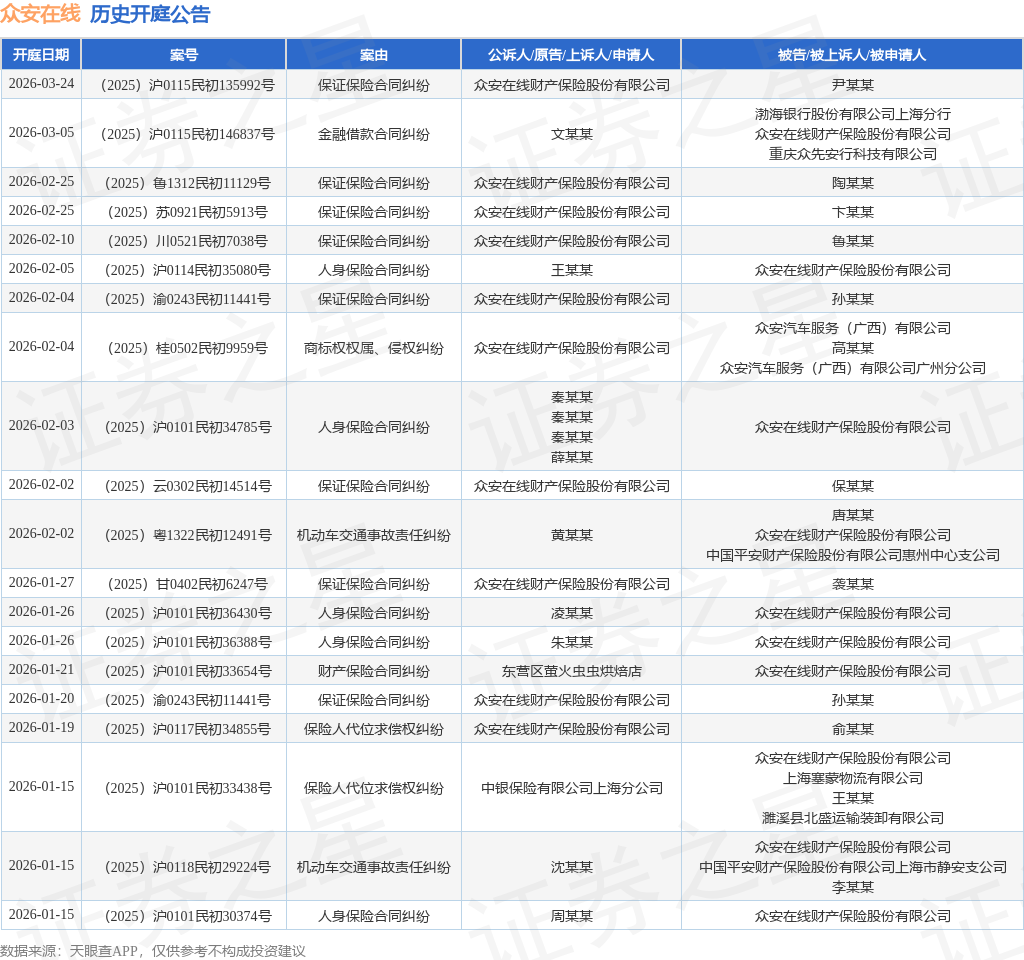The width and height of the screenshot is (1024, 960).
Task: Click 财产保险合同纠纷 cause cell
Action: click(374, 671)
